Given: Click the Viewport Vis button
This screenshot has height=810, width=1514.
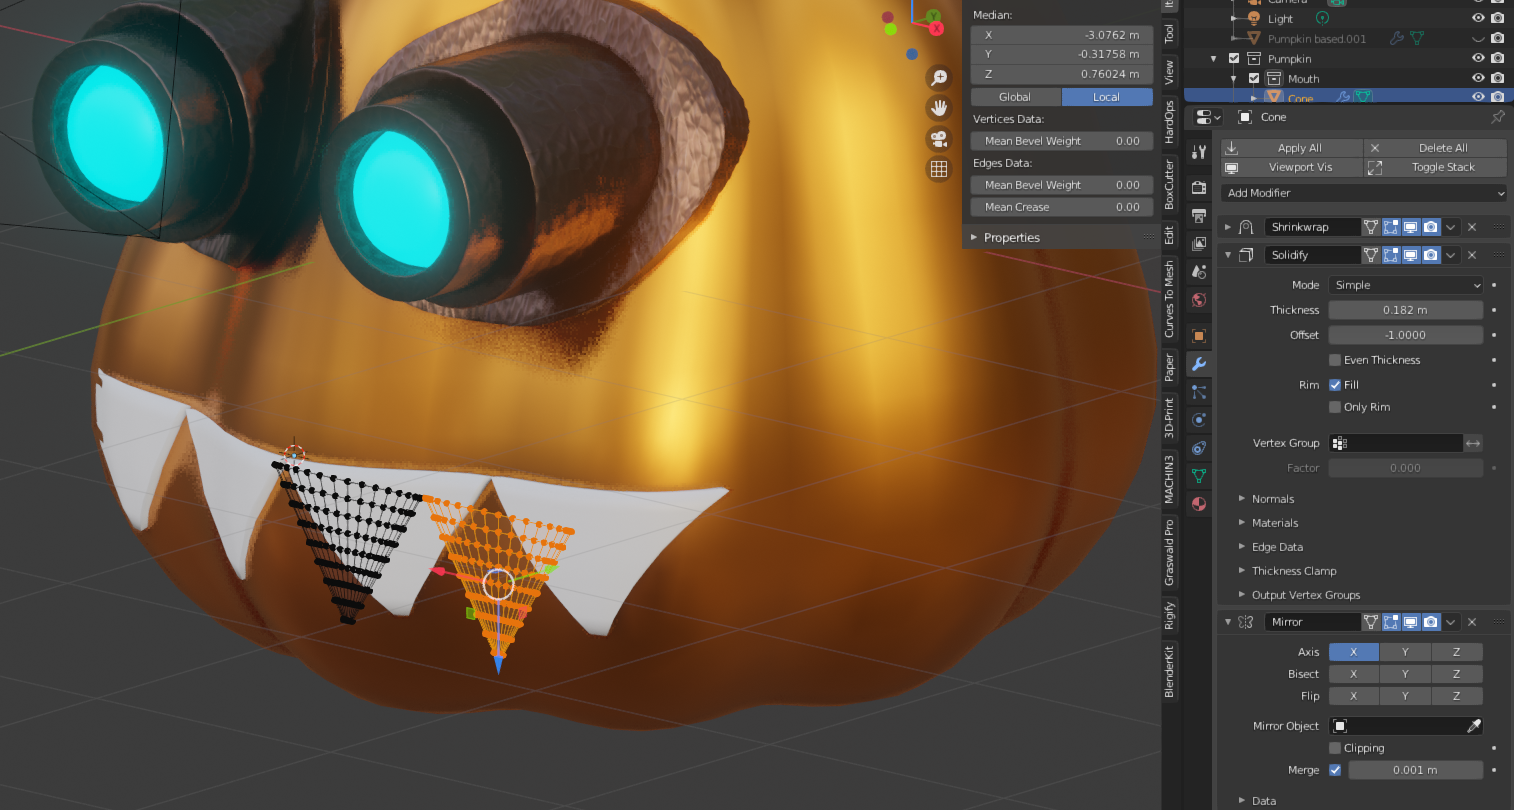Looking at the screenshot, I should coord(1292,167).
